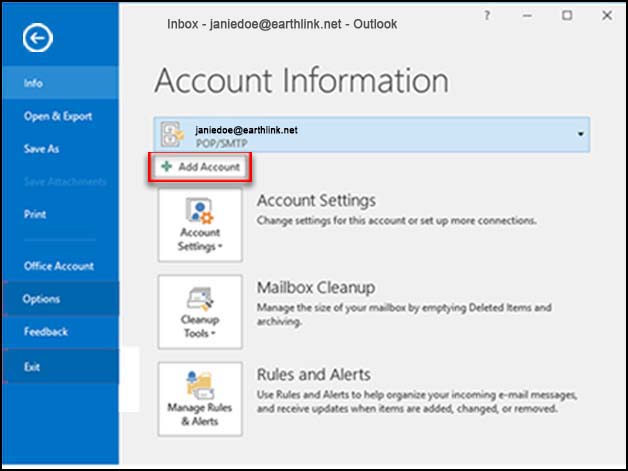Maximize the Outlook window
The image size is (628, 471).
(x=567, y=16)
